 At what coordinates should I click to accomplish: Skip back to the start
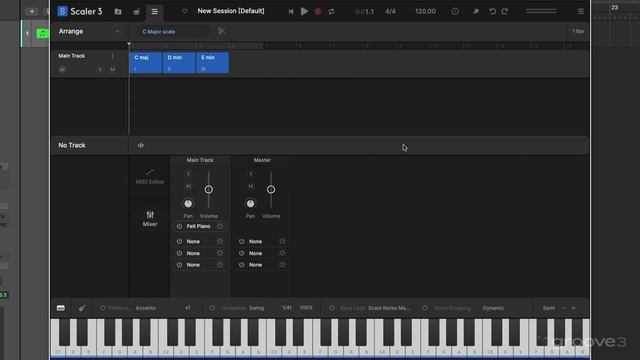tap(291, 11)
